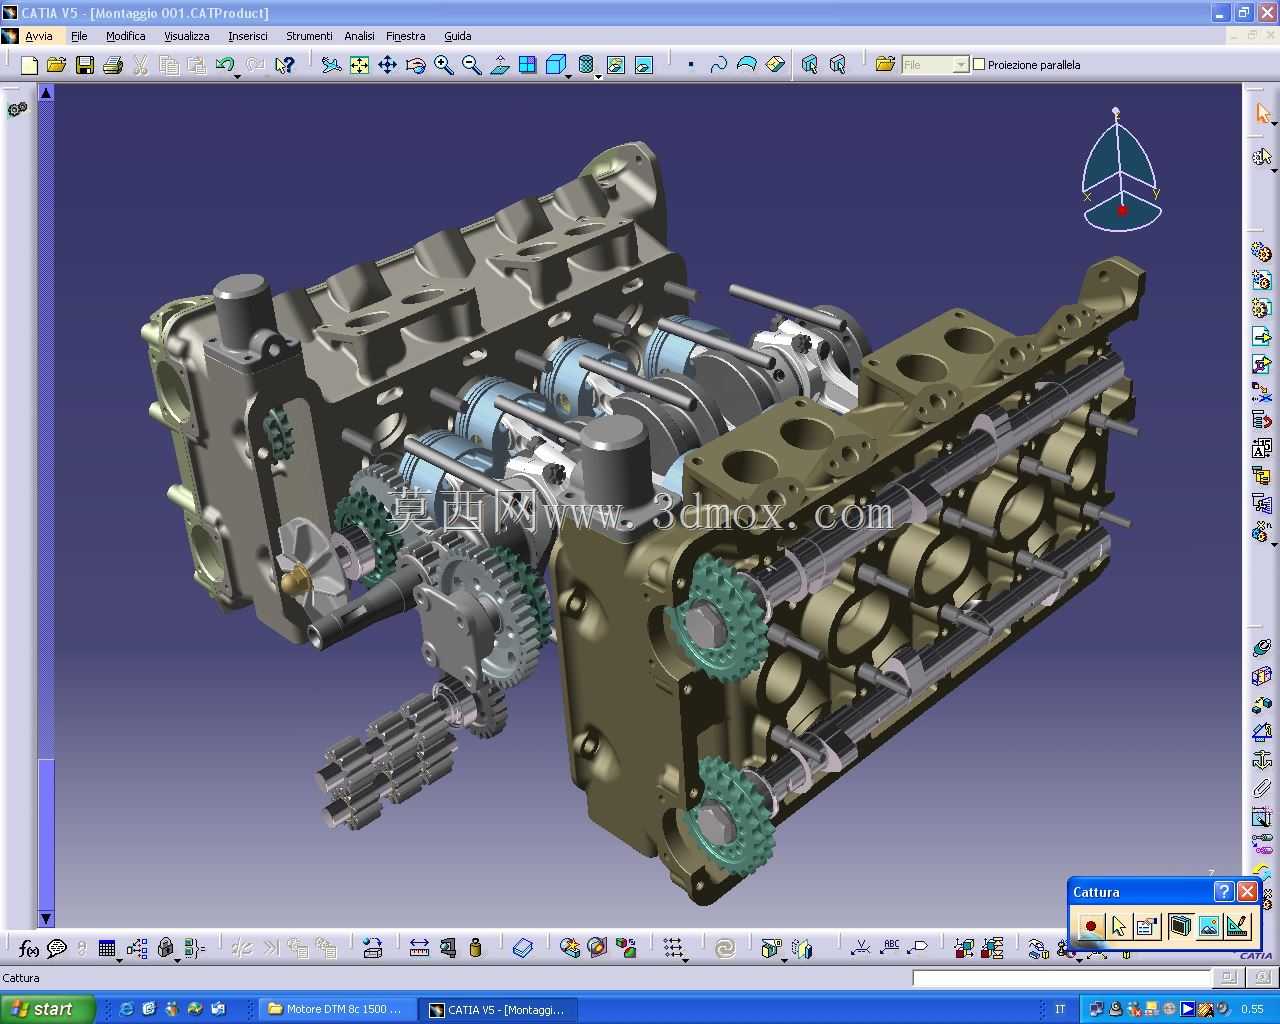
Task: Open the File menu
Action: [x=79, y=36]
